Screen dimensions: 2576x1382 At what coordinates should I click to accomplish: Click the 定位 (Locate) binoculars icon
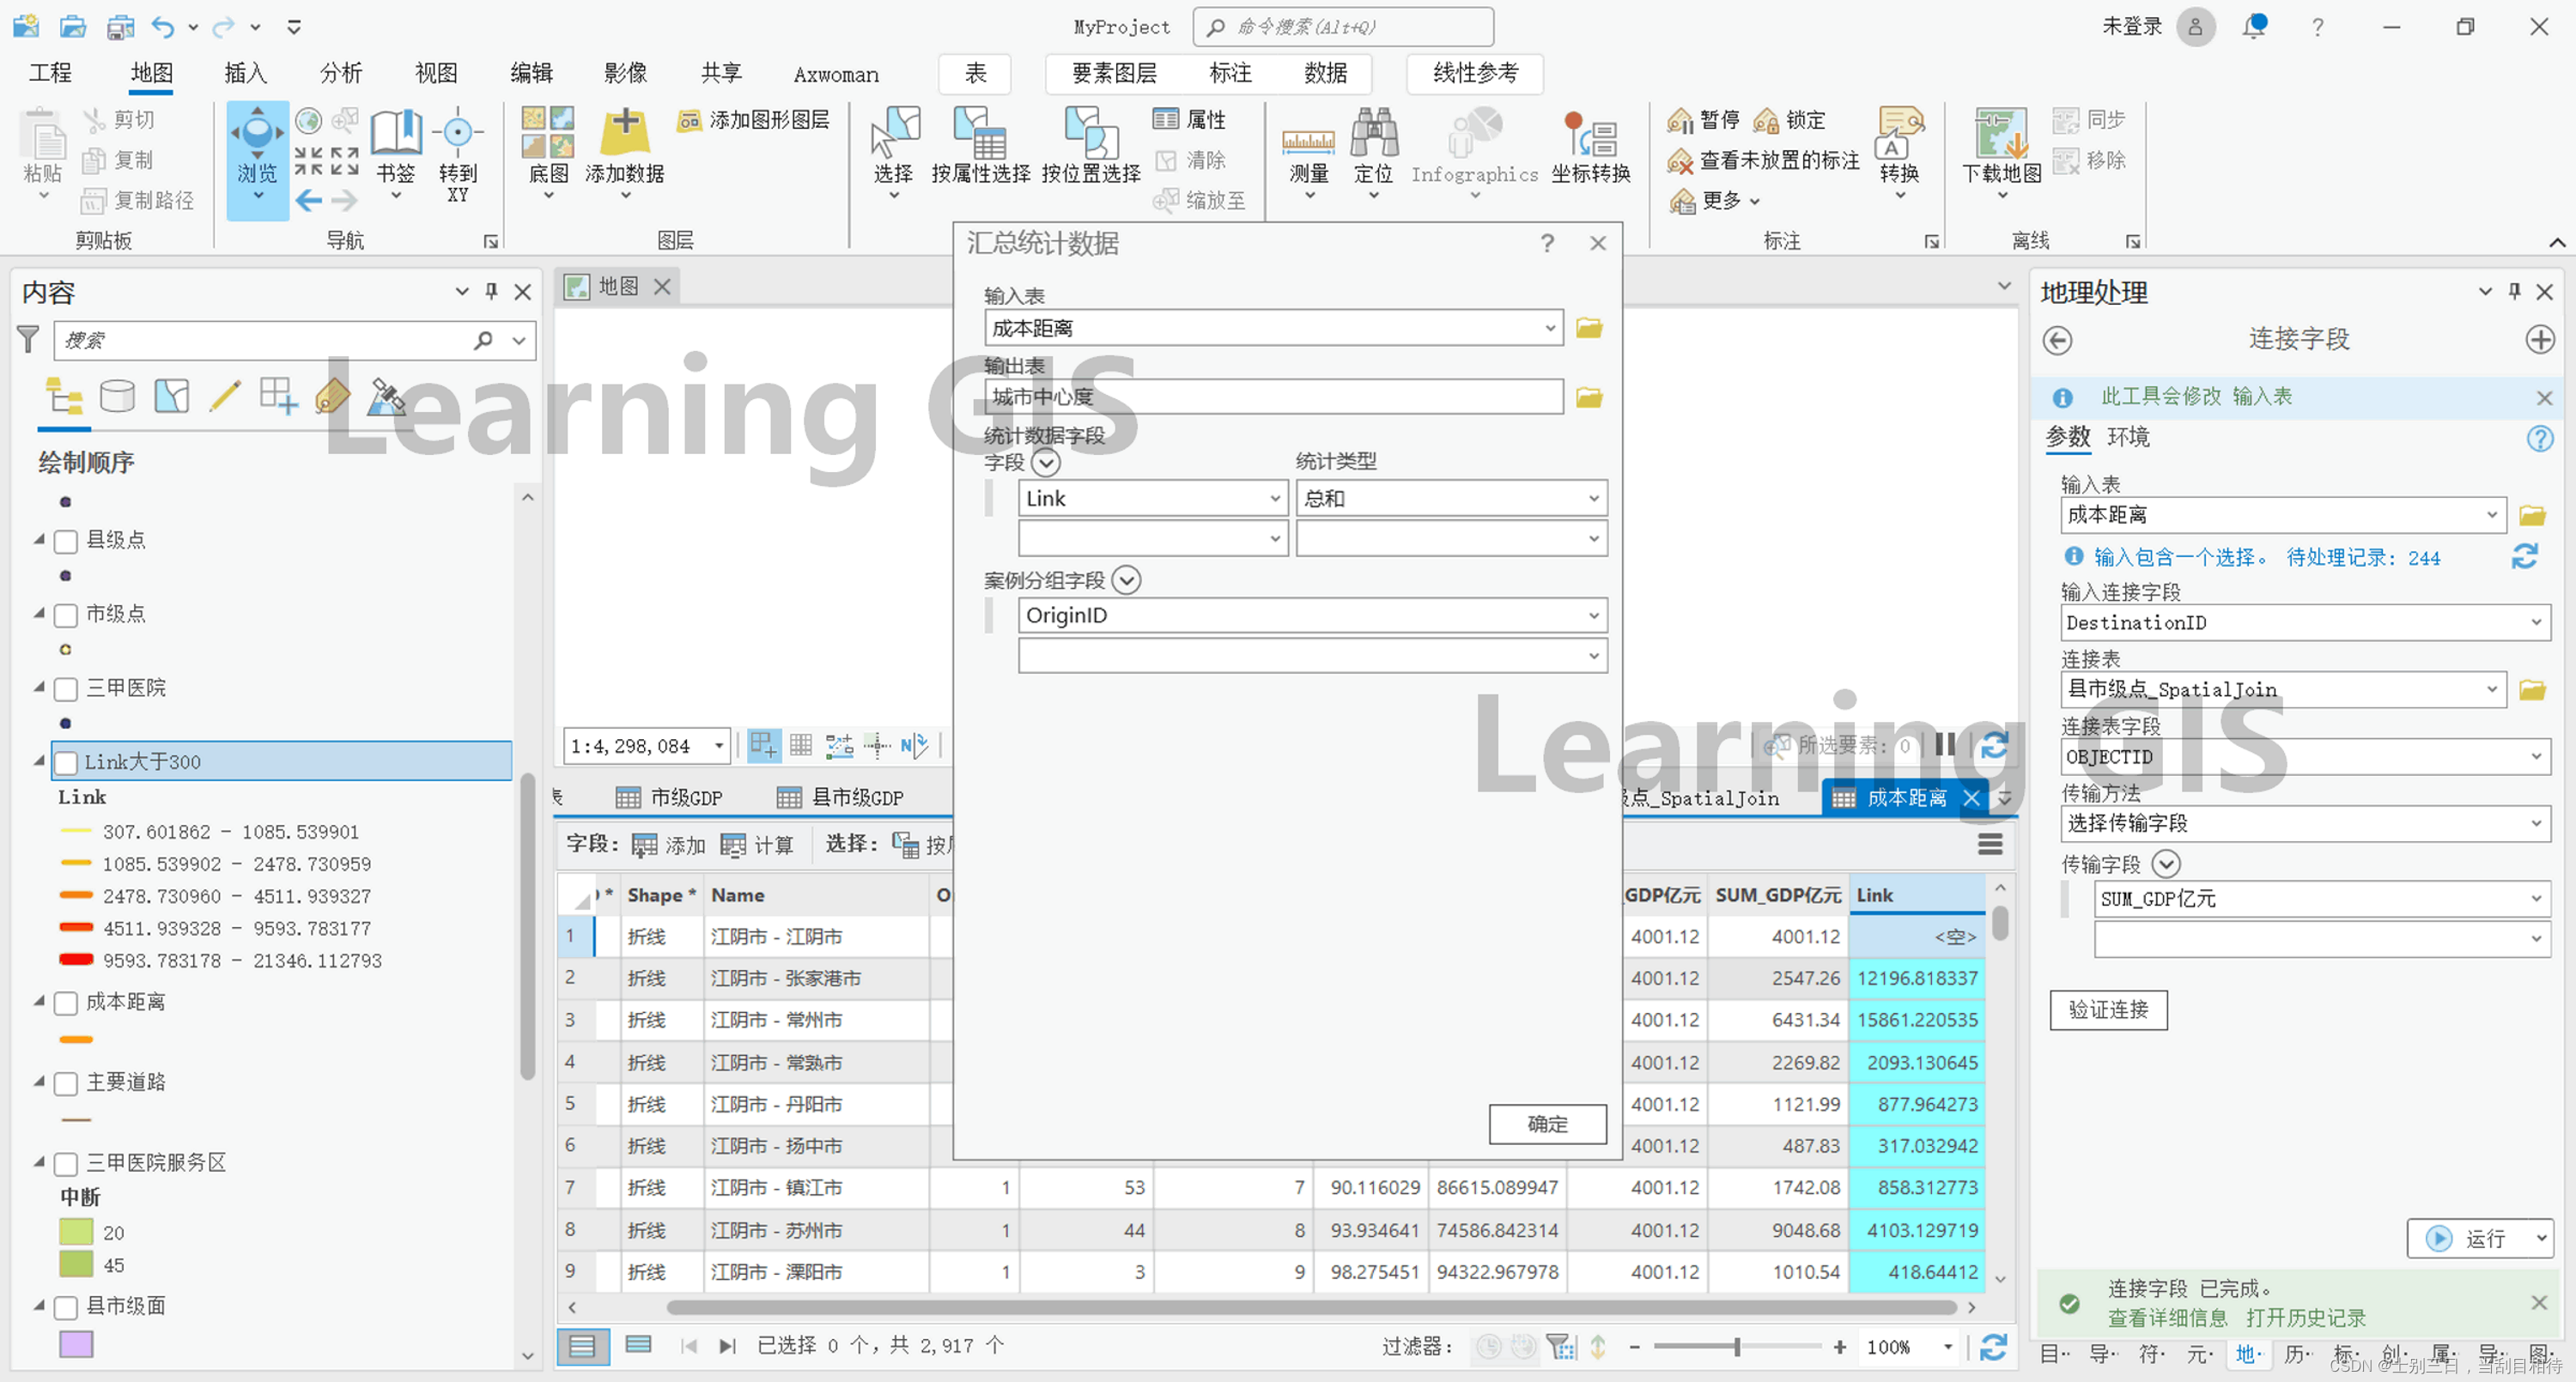(1373, 135)
